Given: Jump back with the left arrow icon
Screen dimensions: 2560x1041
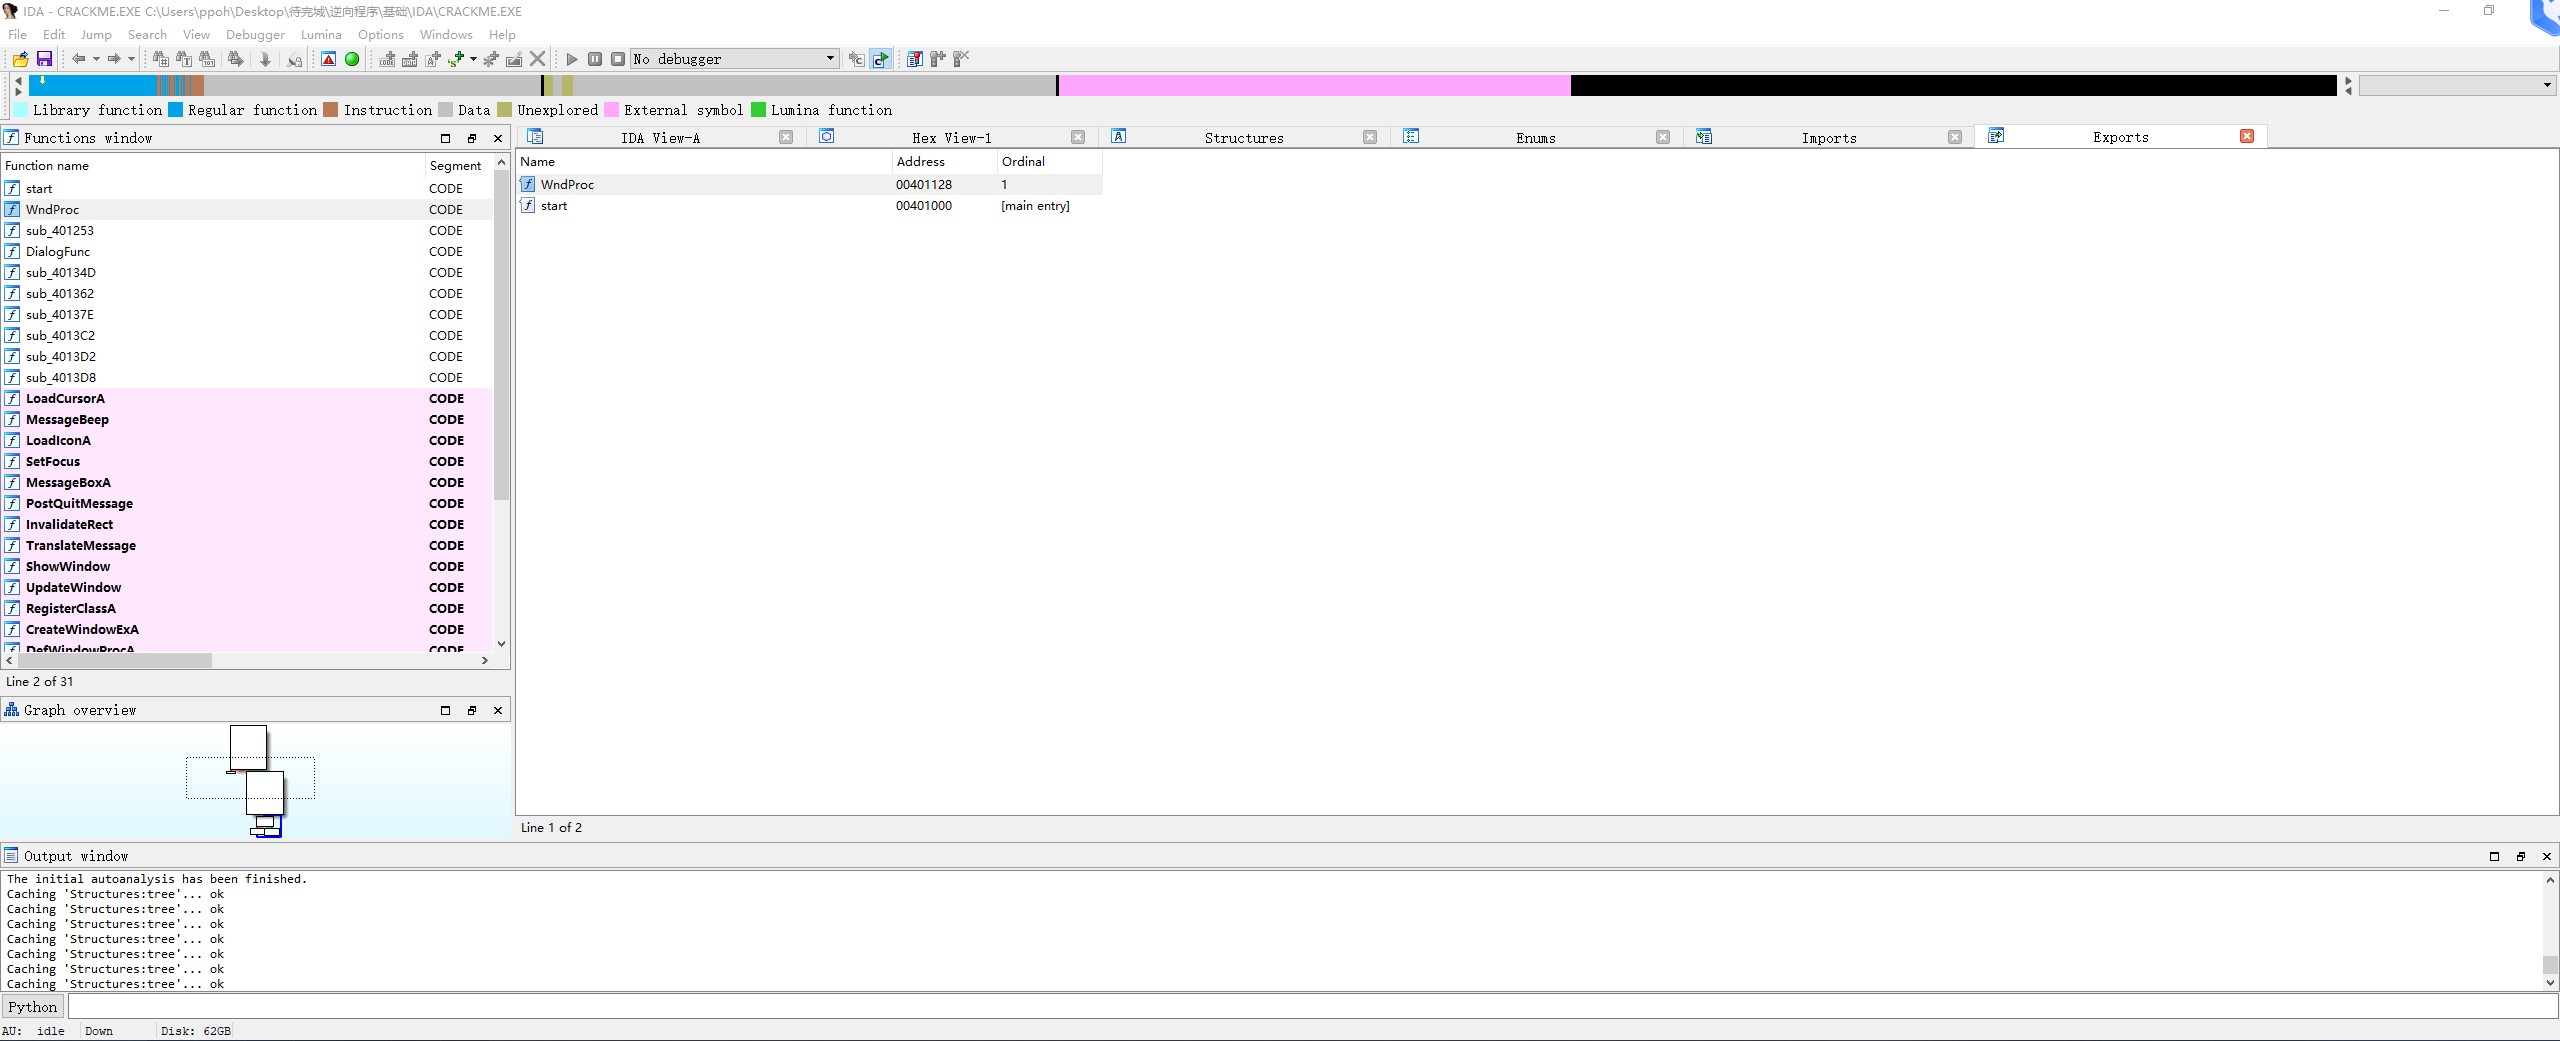Looking at the screenshot, I should [x=78, y=59].
